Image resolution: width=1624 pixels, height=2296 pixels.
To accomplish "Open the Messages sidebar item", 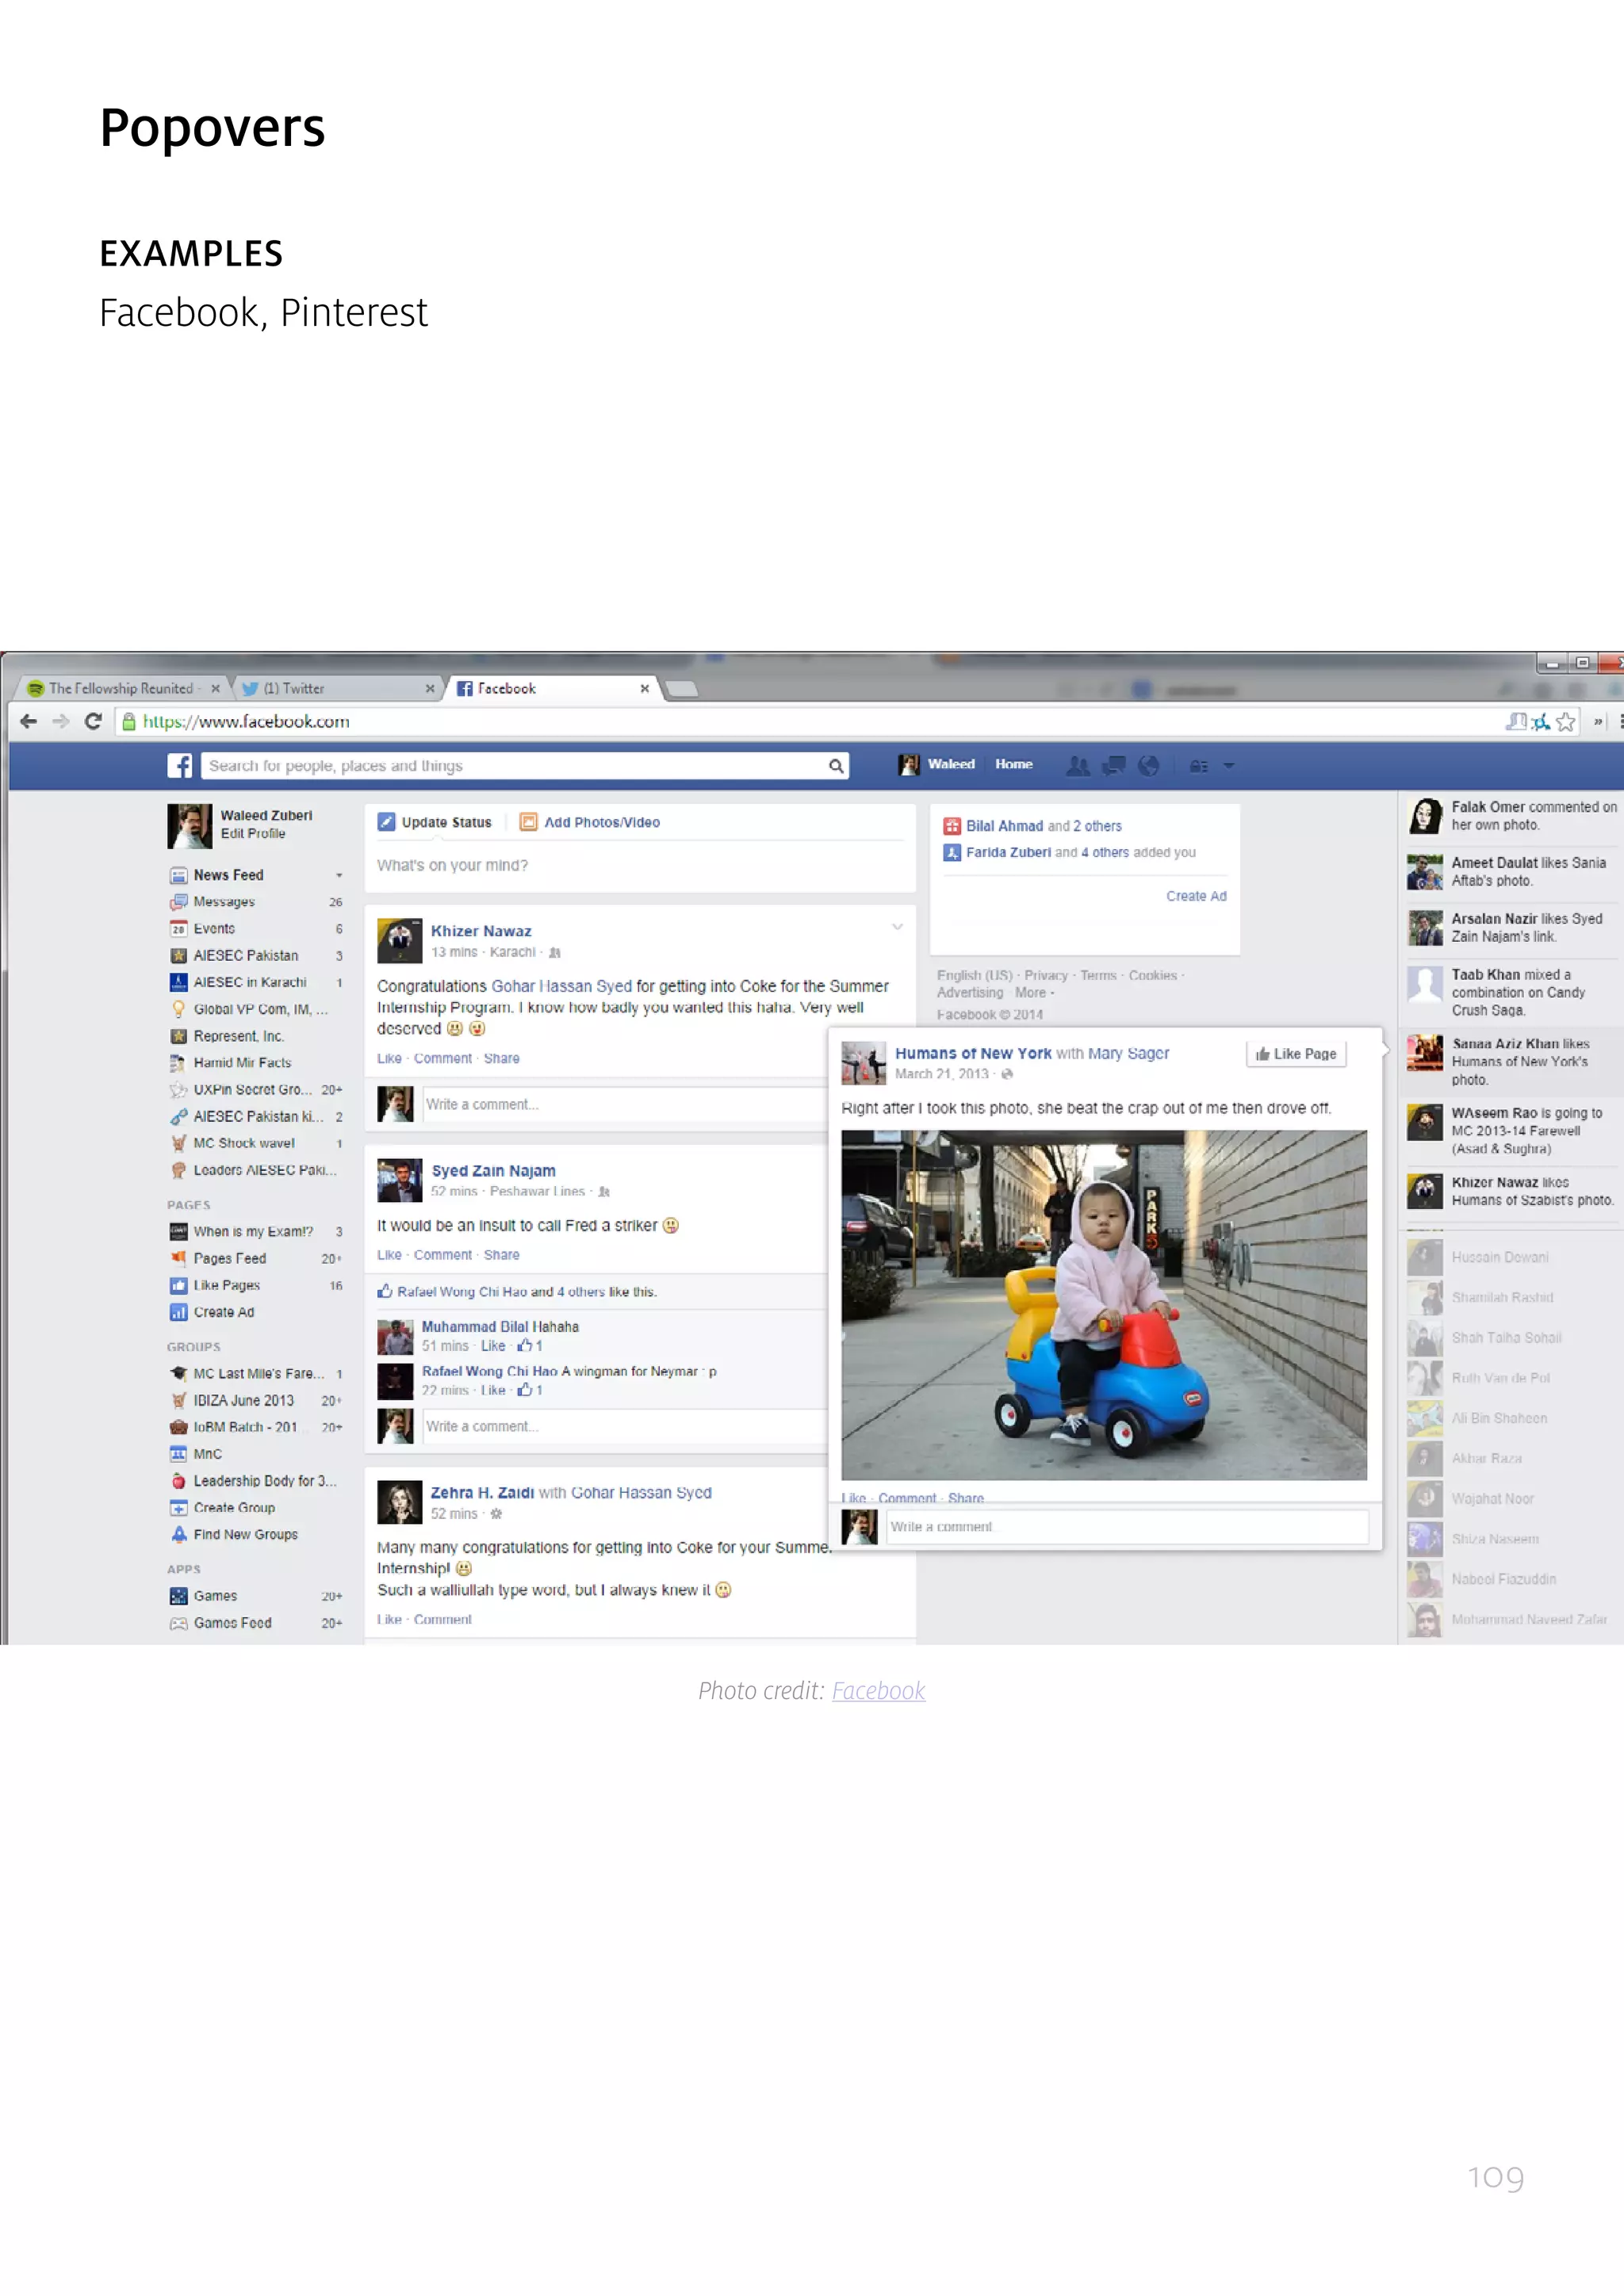I will [x=224, y=902].
